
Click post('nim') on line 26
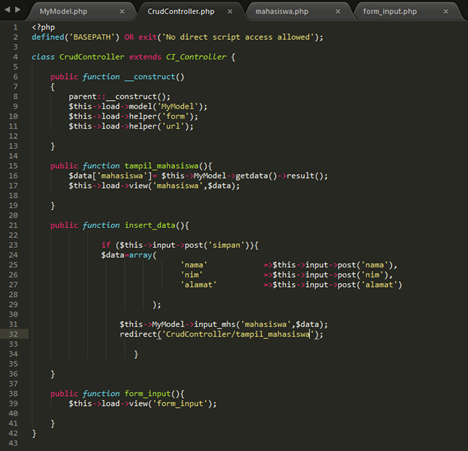pyautogui.click(x=363, y=275)
